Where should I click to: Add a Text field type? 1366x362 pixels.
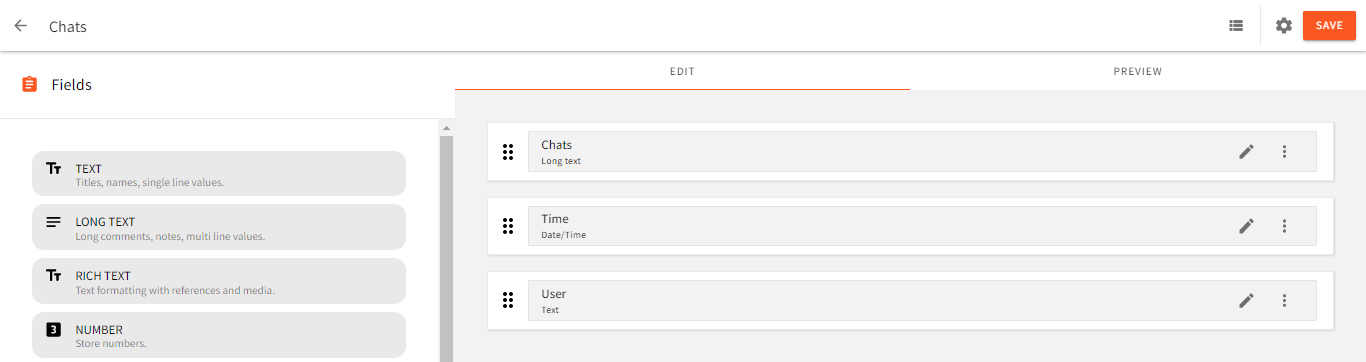219,174
